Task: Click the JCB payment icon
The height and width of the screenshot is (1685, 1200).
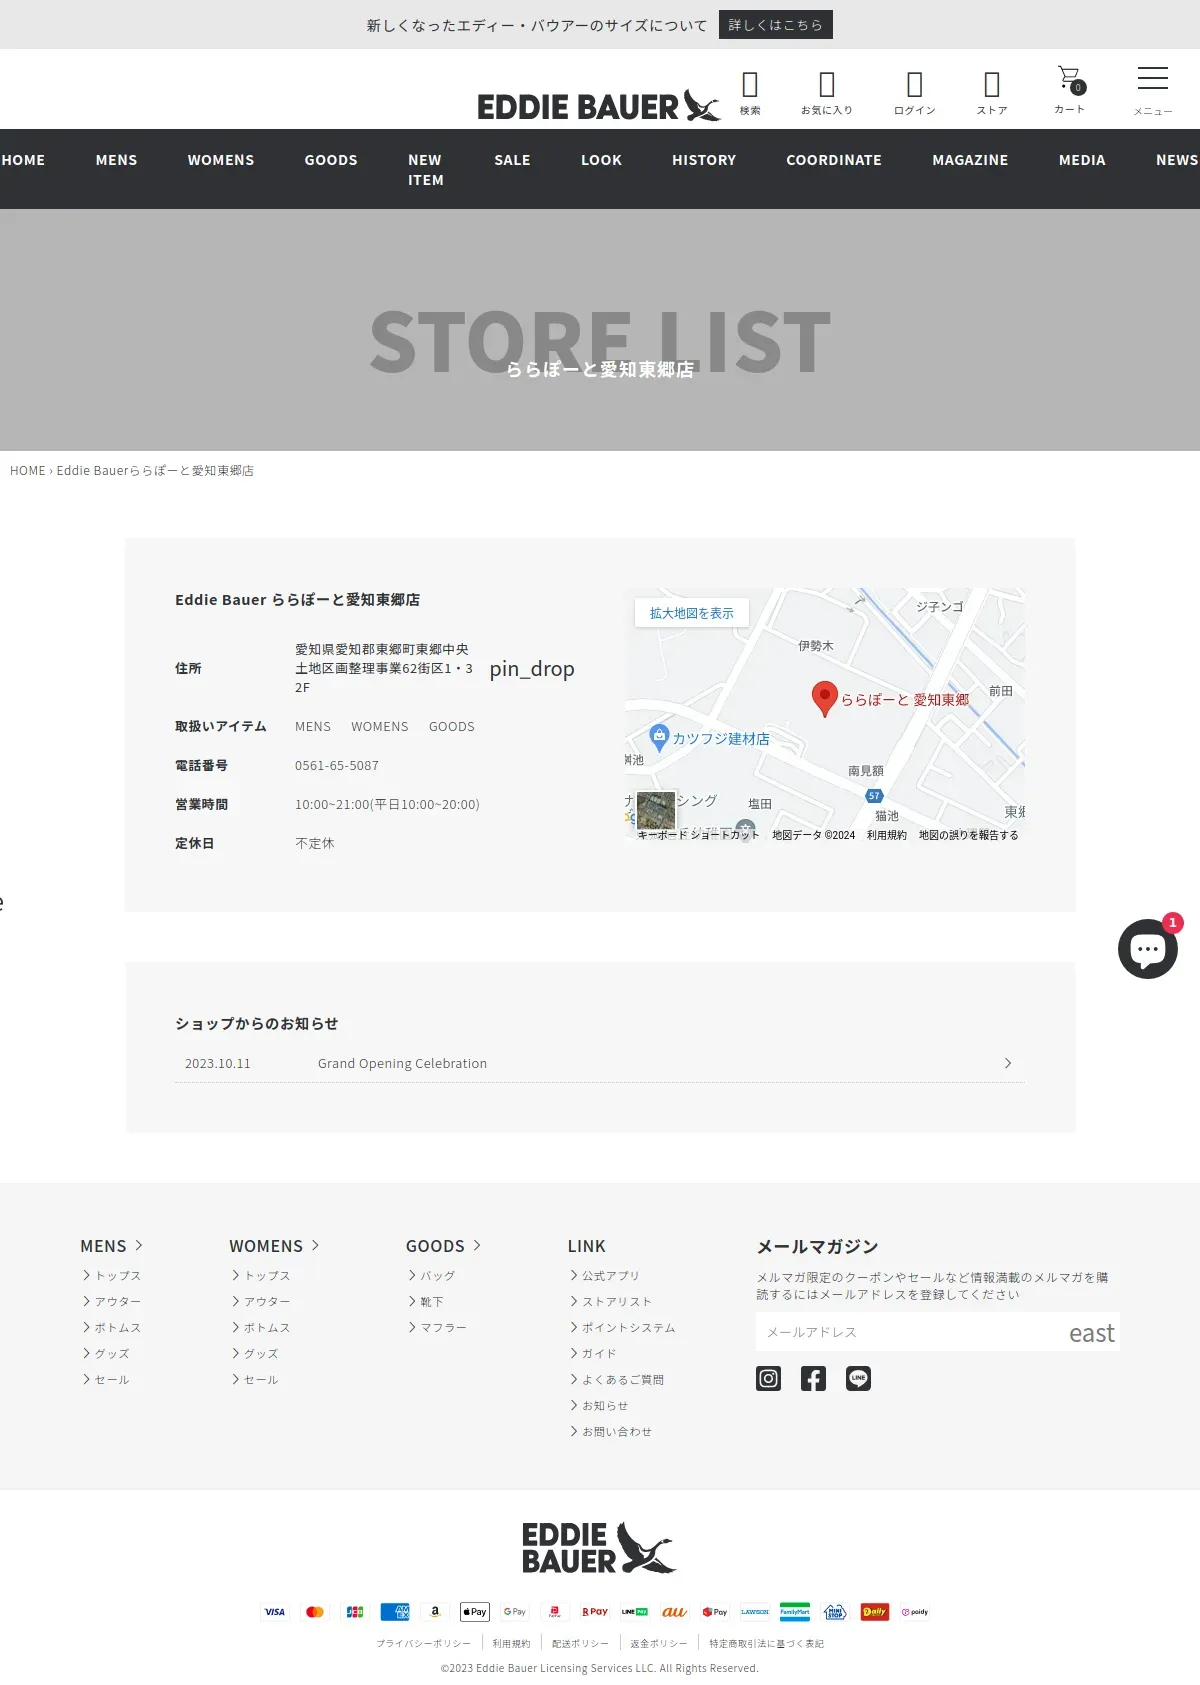Action: coord(355,1612)
